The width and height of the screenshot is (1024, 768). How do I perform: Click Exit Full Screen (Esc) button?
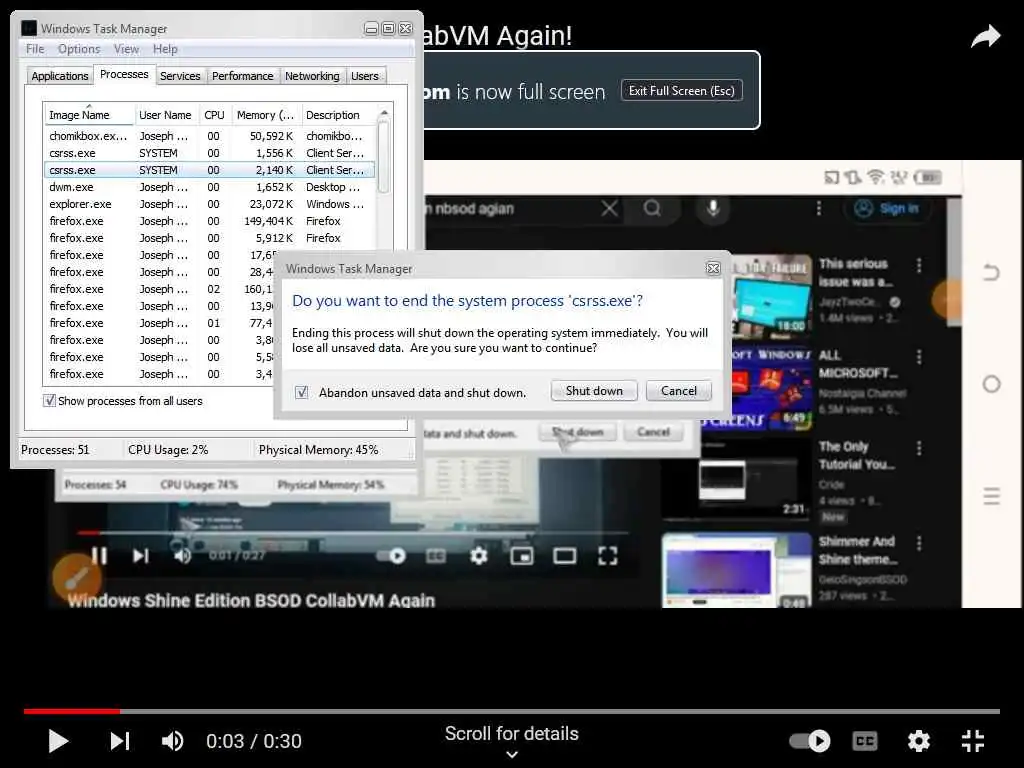point(682,91)
